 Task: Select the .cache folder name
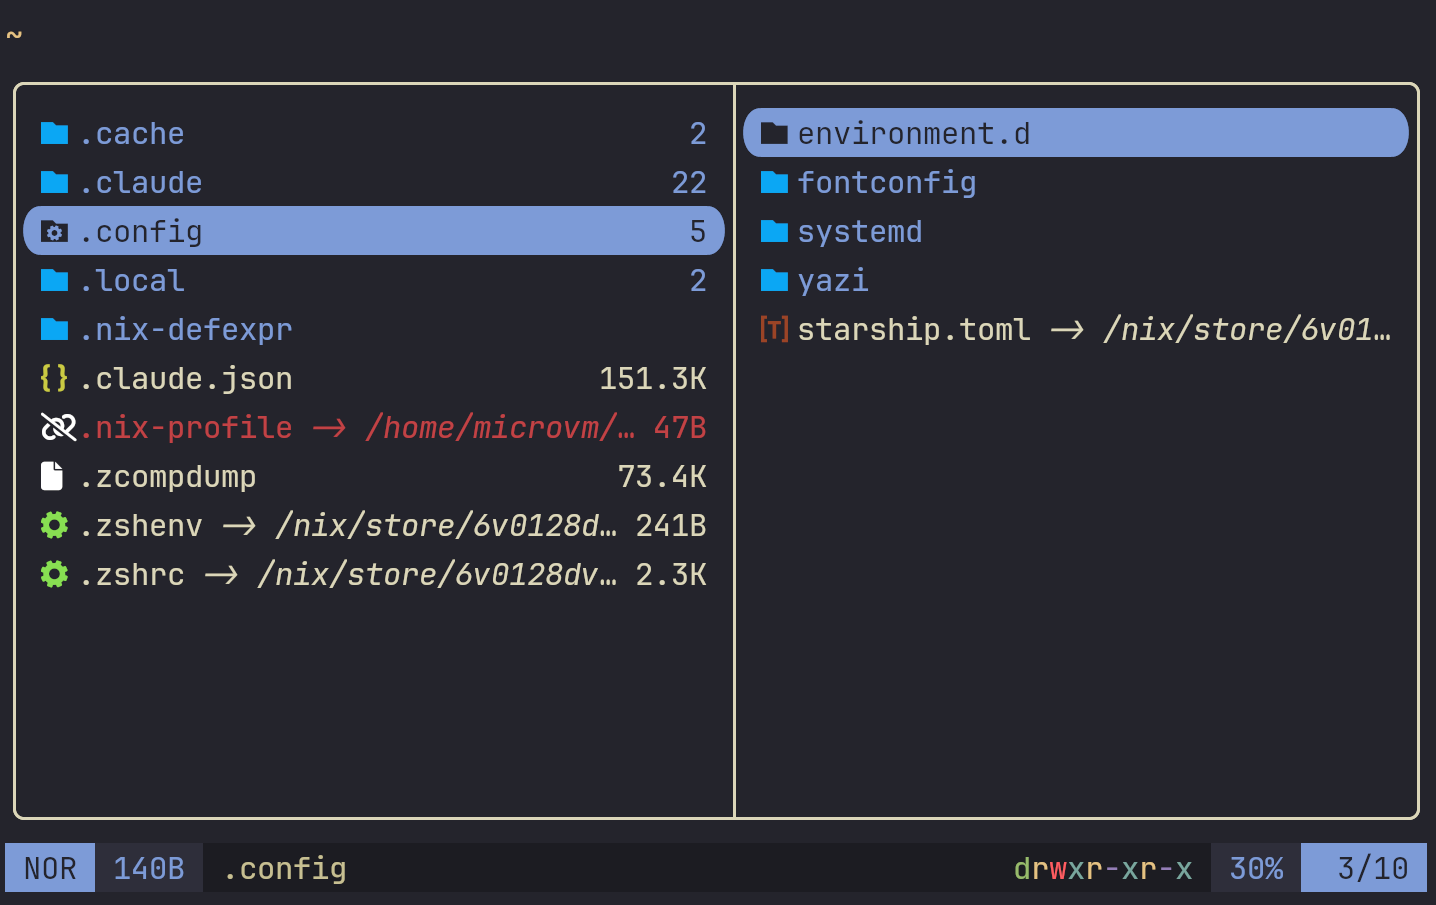click(131, 134)
